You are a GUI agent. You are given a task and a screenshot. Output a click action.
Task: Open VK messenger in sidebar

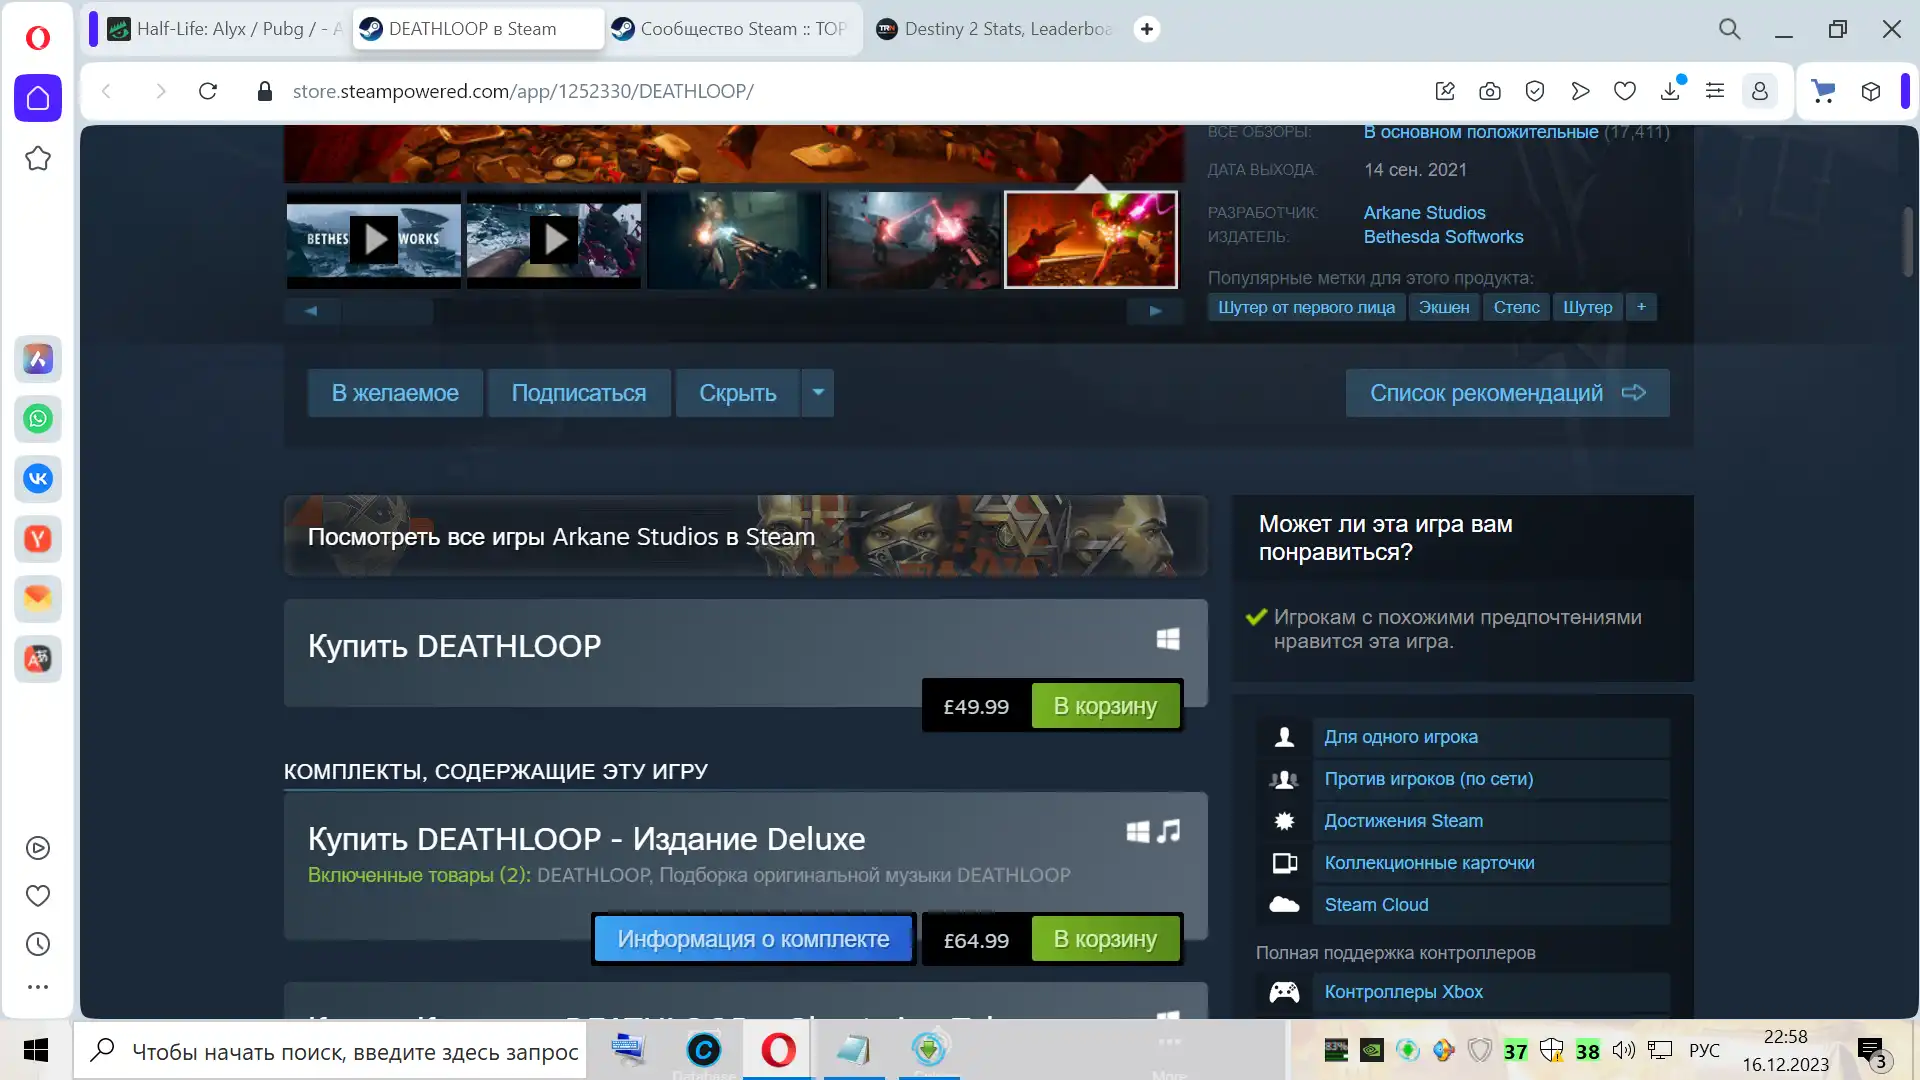coord(38,479)
